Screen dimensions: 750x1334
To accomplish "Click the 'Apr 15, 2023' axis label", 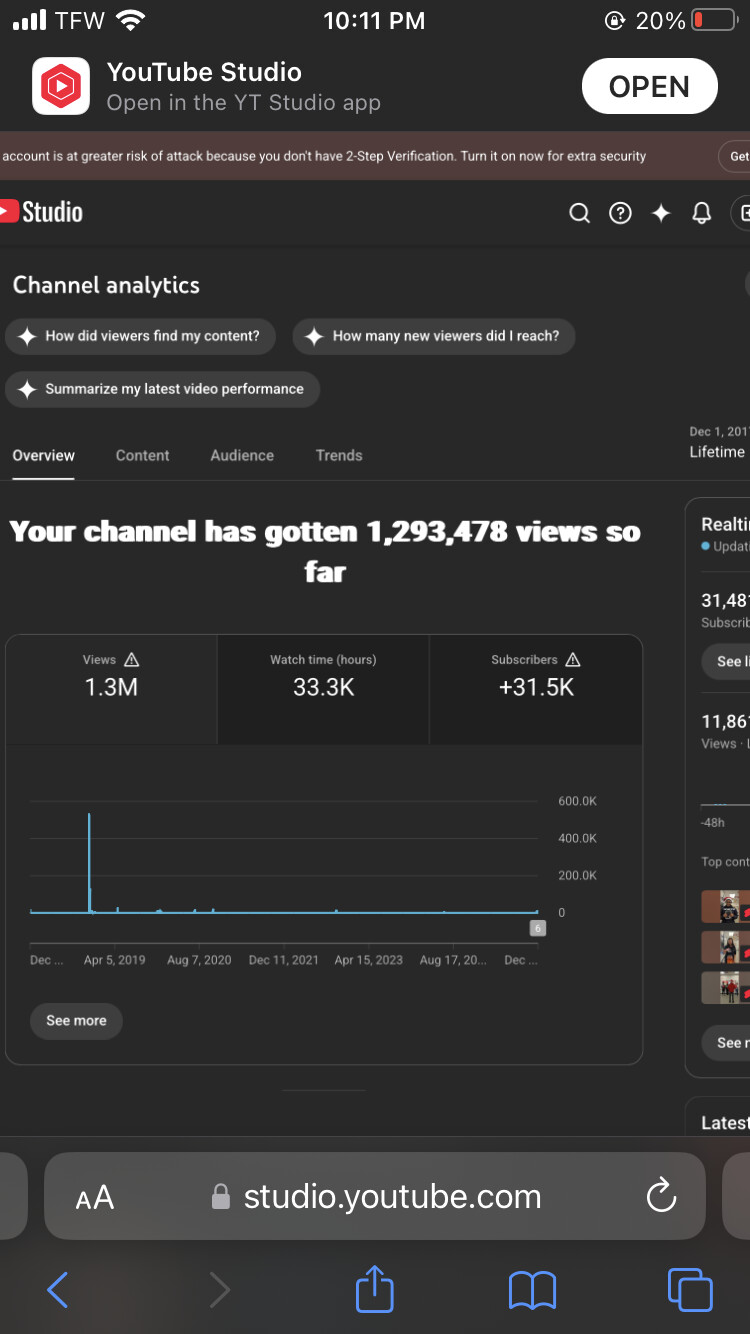I will (x=369, y=960).
